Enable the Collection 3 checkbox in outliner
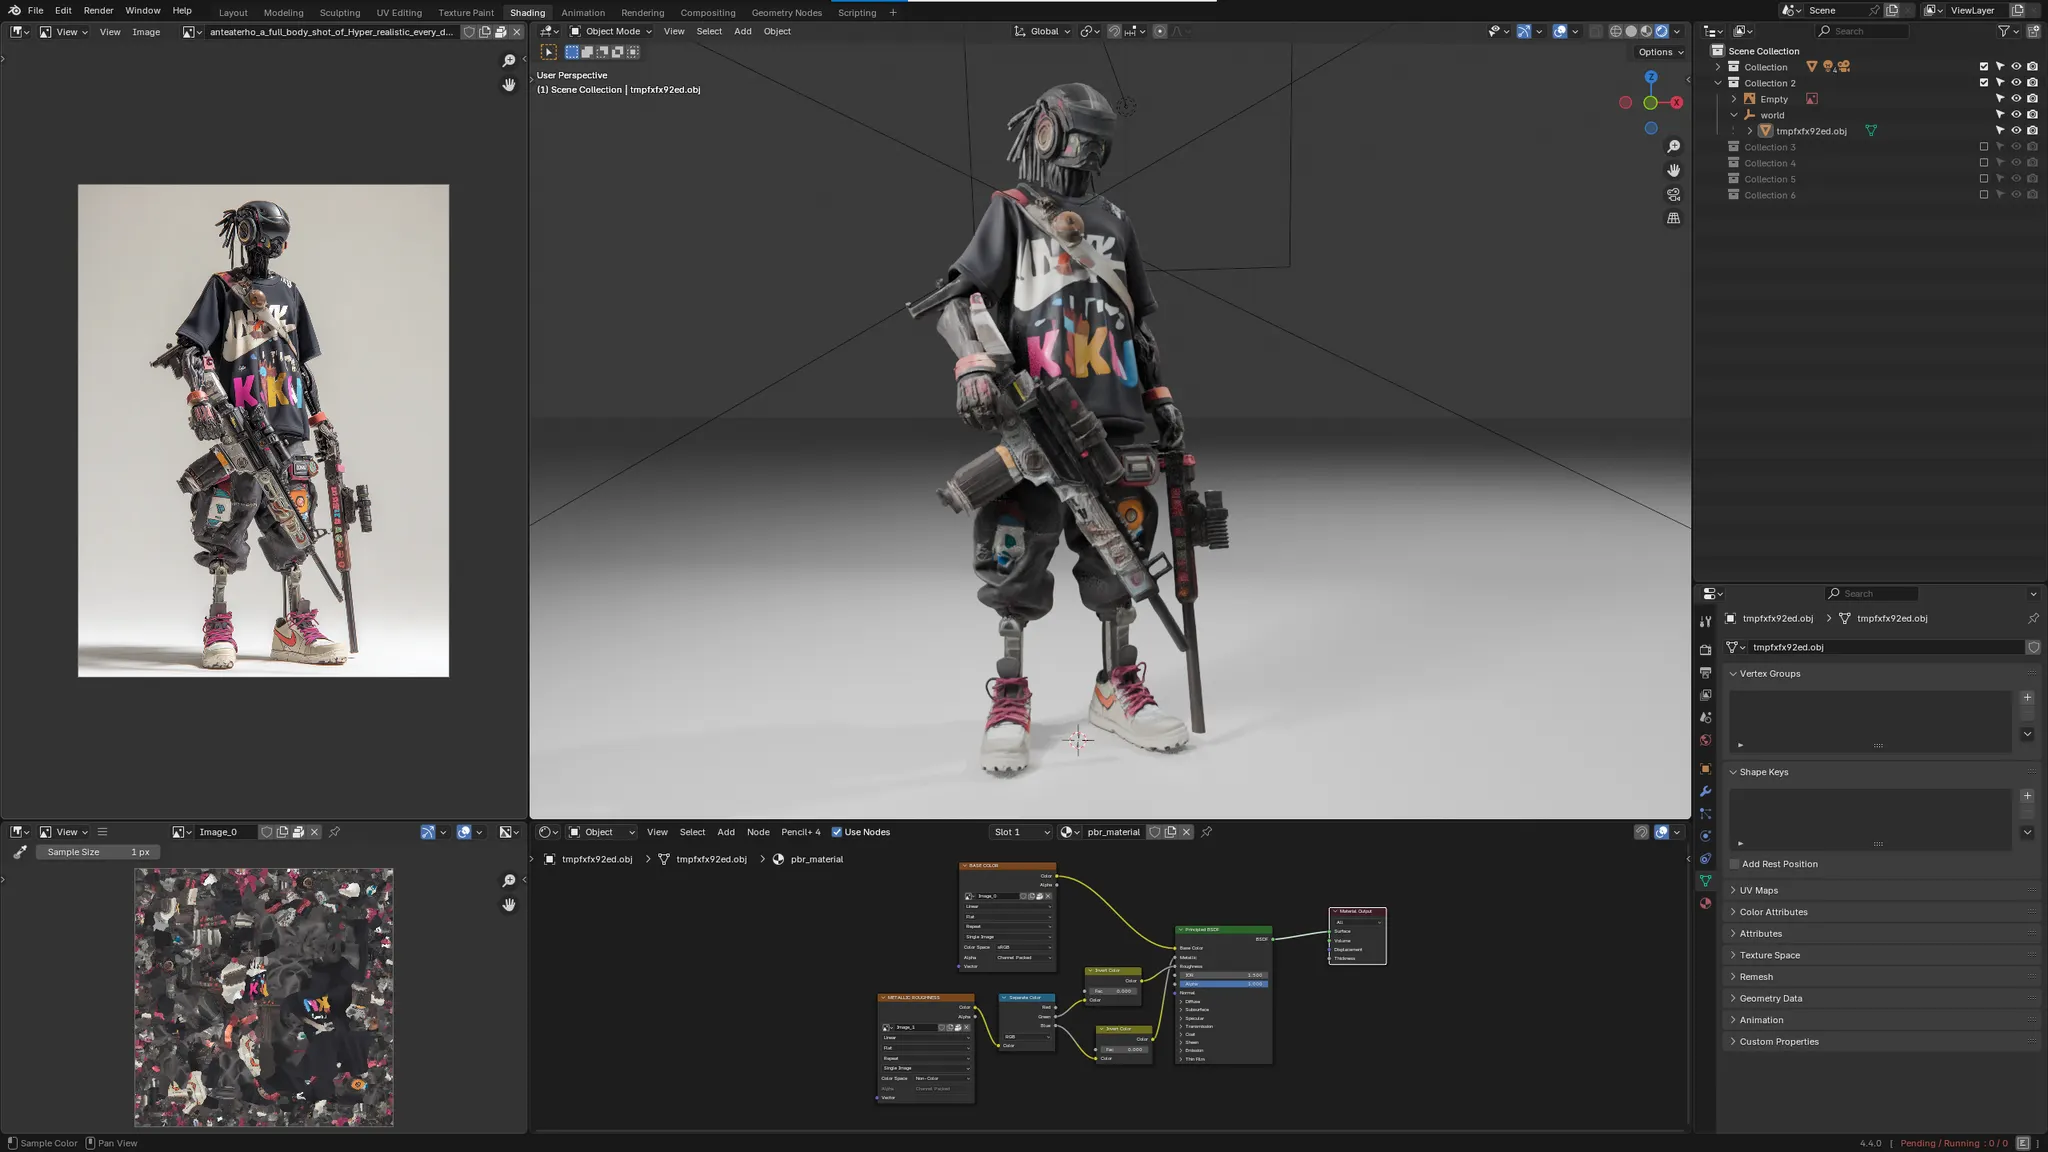 1984,147
